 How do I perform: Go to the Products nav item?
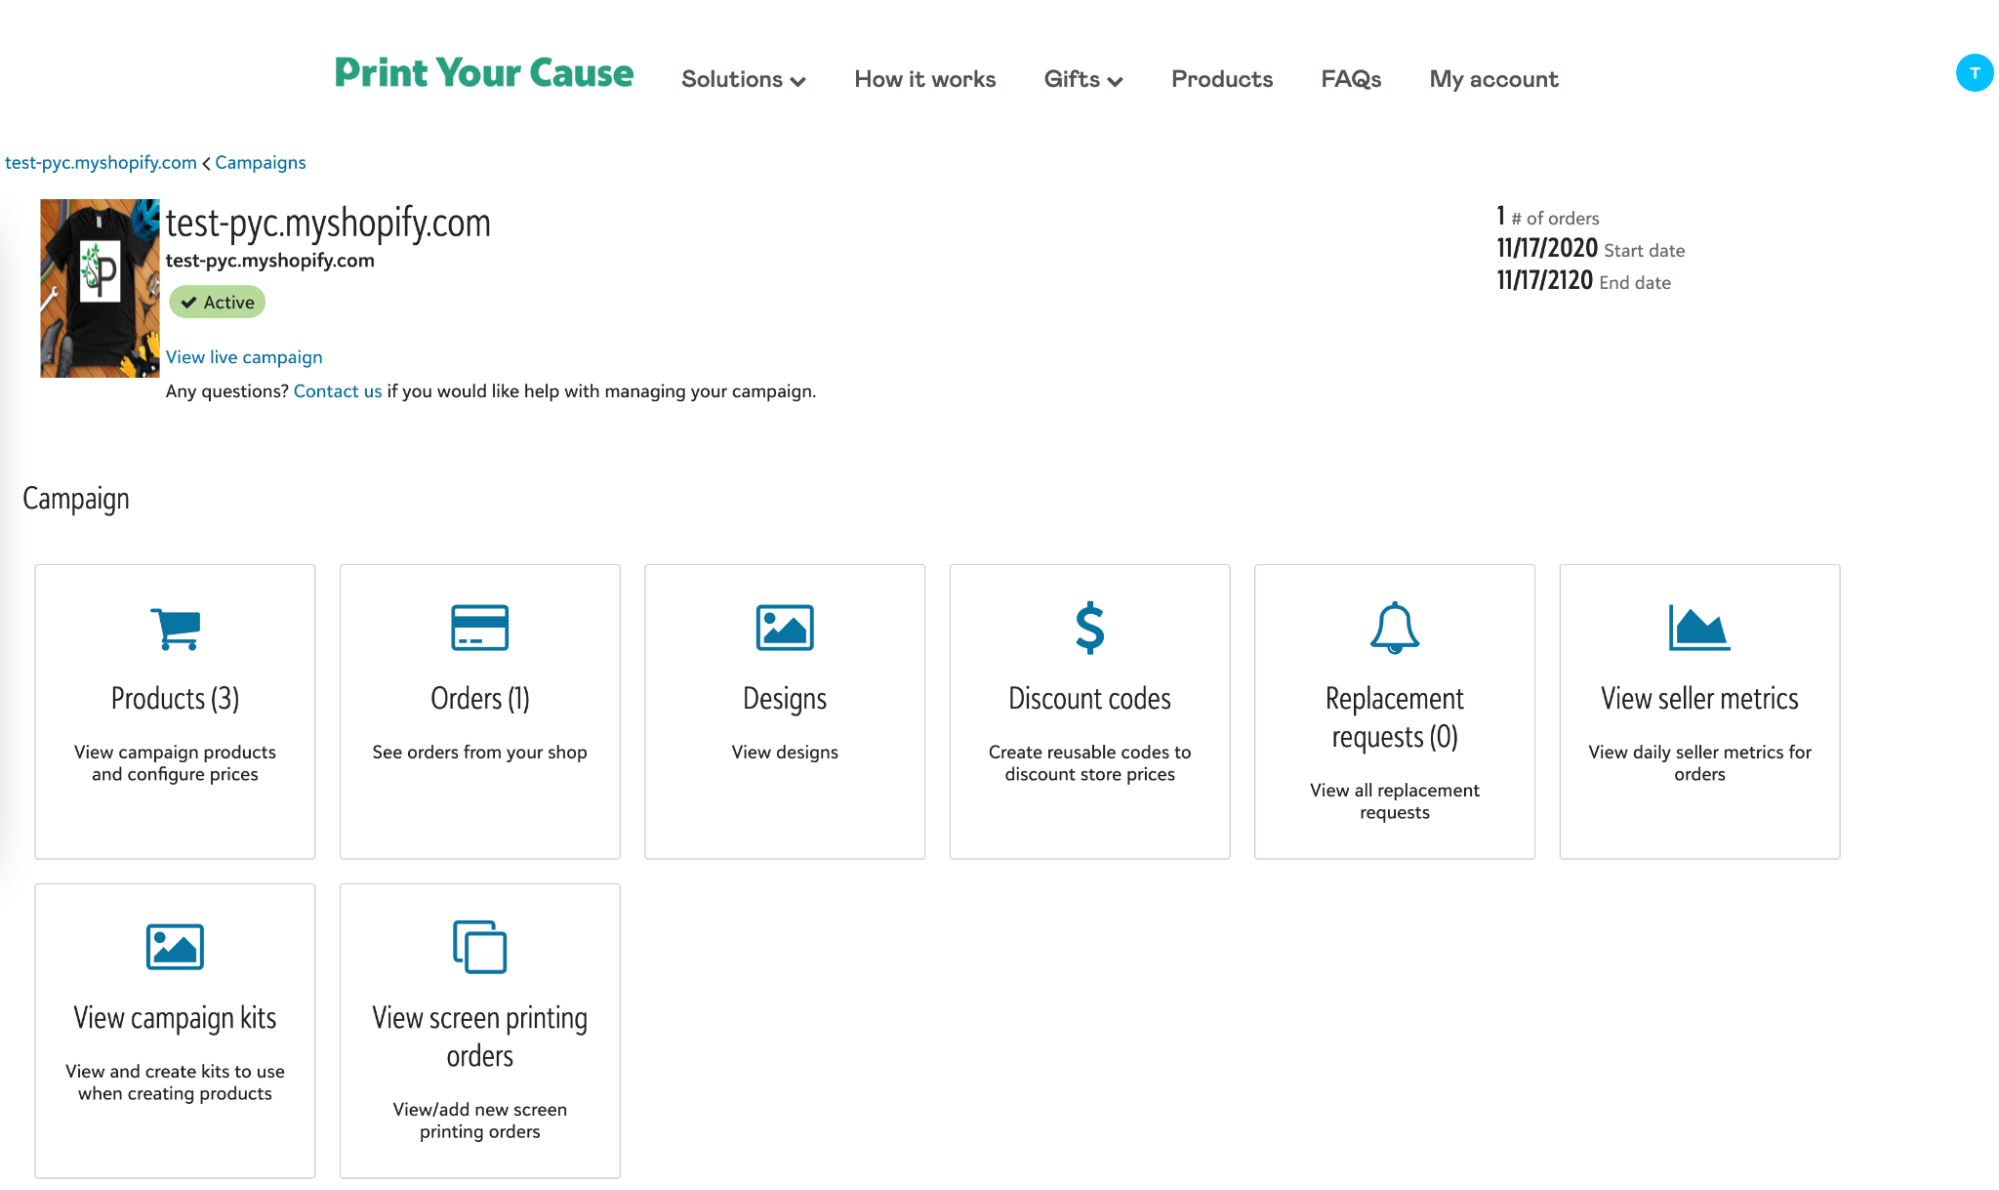pyautogui.click(x=1222, y=79)
